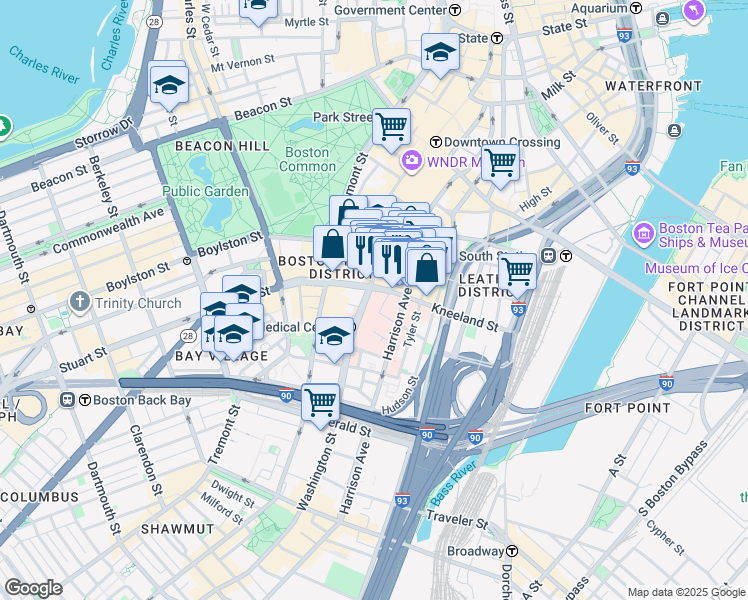Click the Trinity Church cross icon
Viewport: 748px width, 600px height.
click(x=80, y=302)
